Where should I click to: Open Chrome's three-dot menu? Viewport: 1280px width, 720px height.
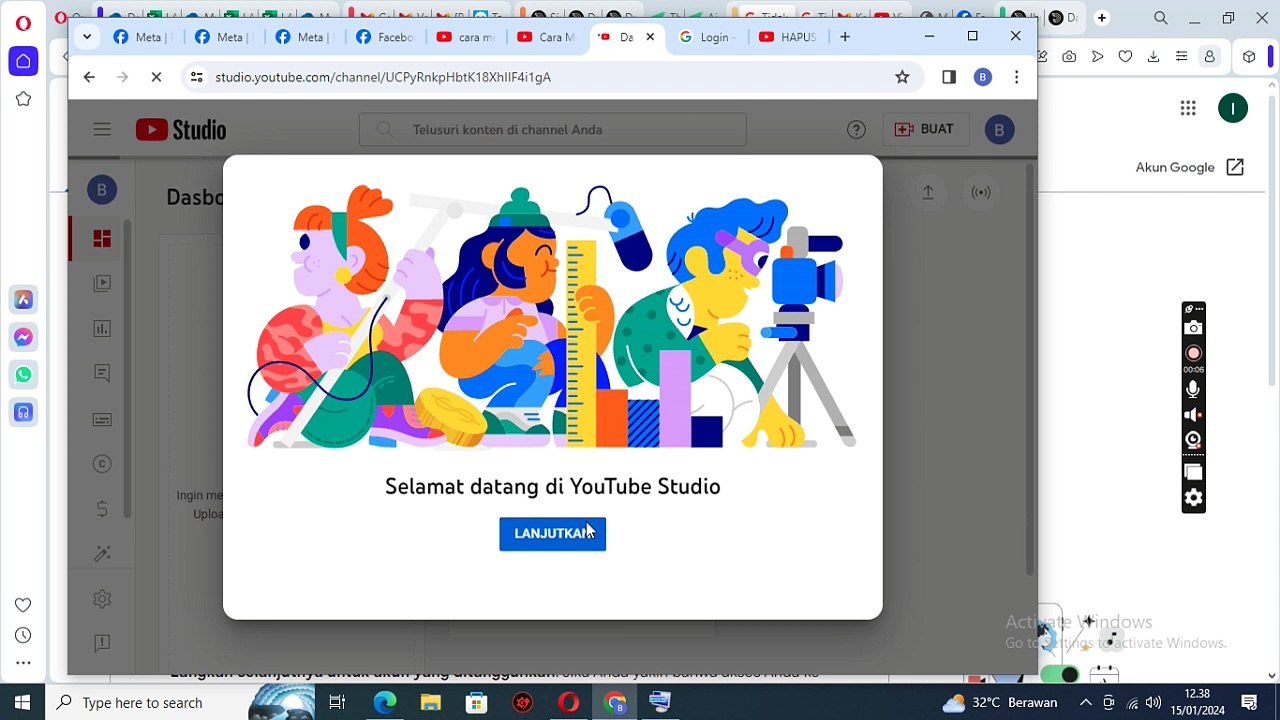(x=1016, y=77)
